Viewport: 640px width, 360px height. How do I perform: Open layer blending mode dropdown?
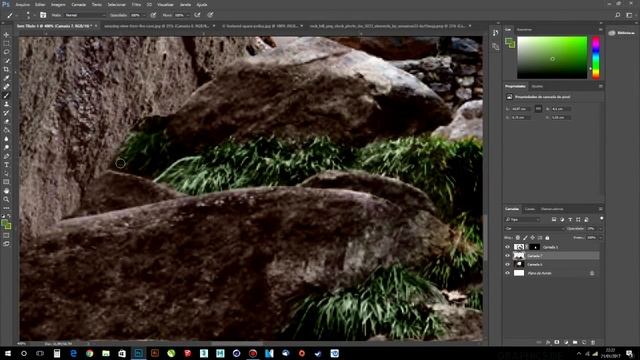(534, 229)
